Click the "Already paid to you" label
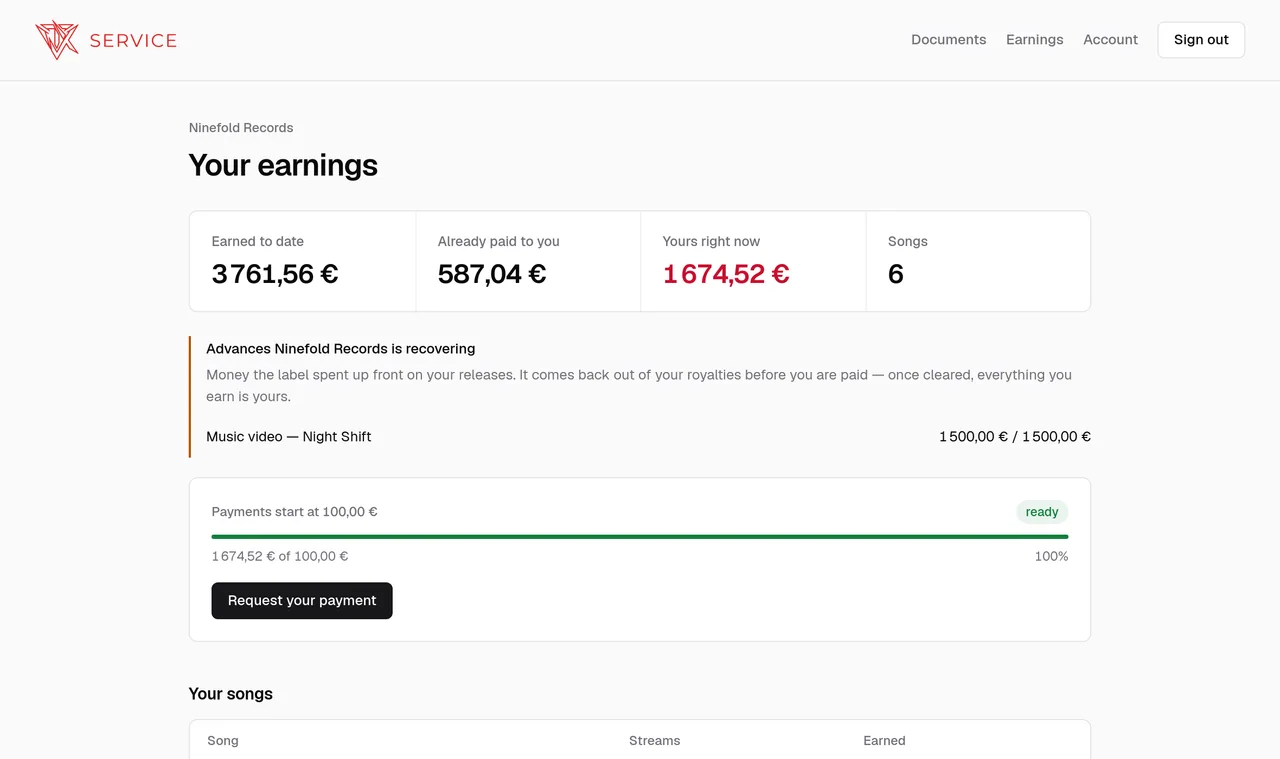Screen dimensions: 1280x759 pyautogui.click(x=499, y=242)
